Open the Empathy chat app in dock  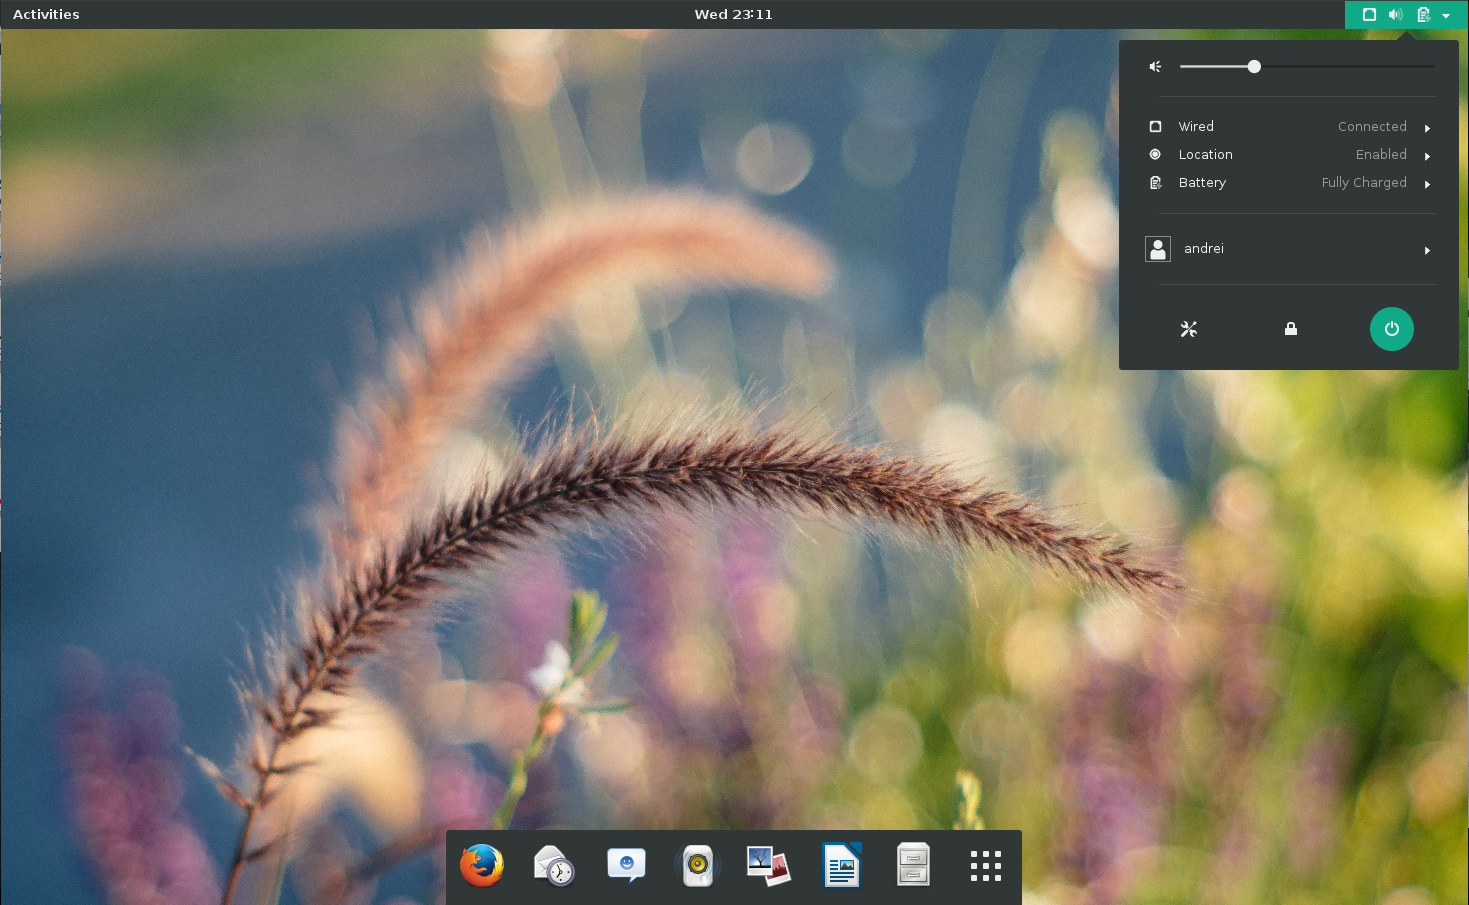[626, 866]
